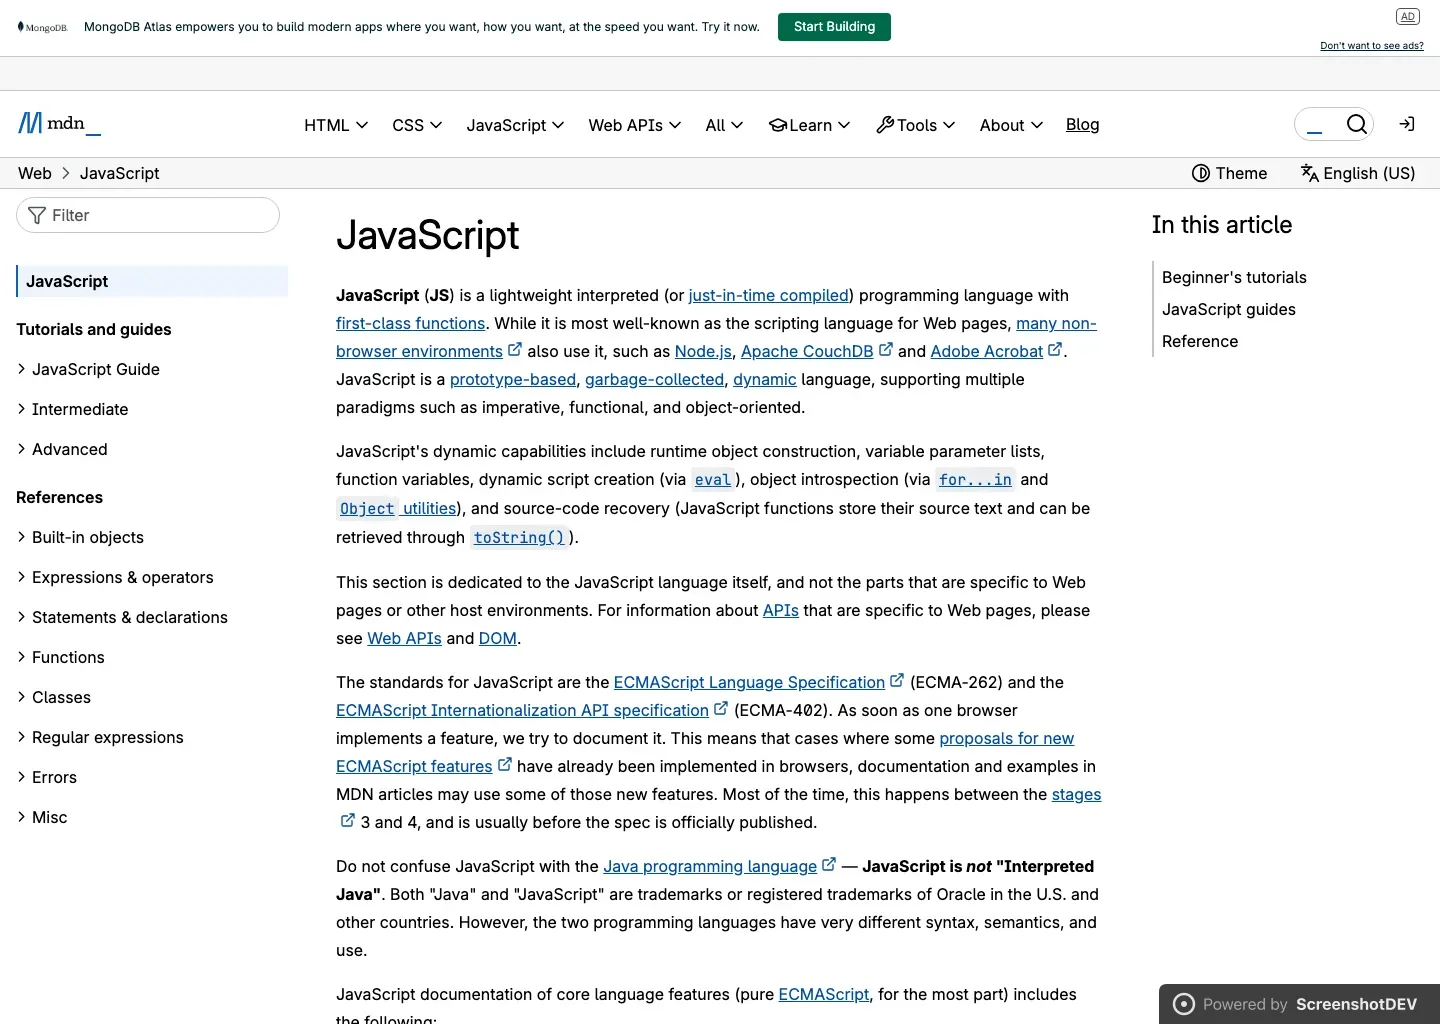Jump to Reference section

coord(1200,341)
